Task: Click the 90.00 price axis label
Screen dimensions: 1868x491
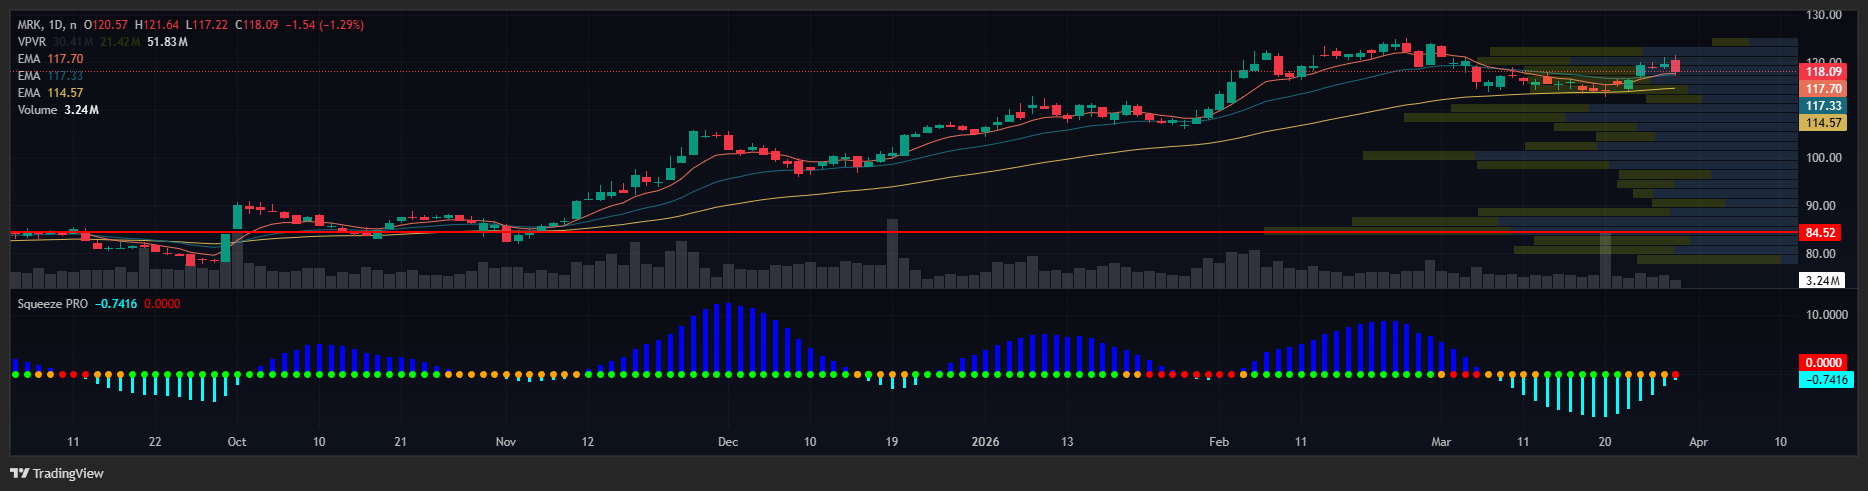Action: (x=1821, y=206)
